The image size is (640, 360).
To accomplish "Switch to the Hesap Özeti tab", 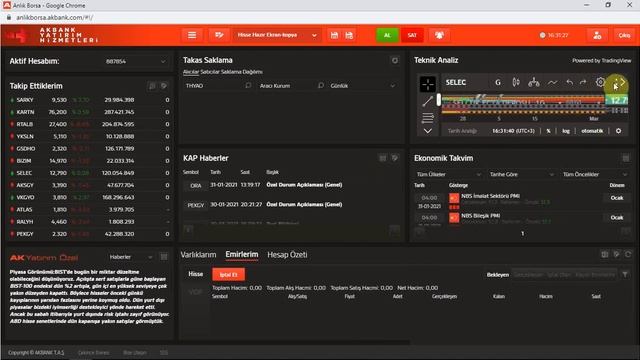I will click(x=287, y=255).
